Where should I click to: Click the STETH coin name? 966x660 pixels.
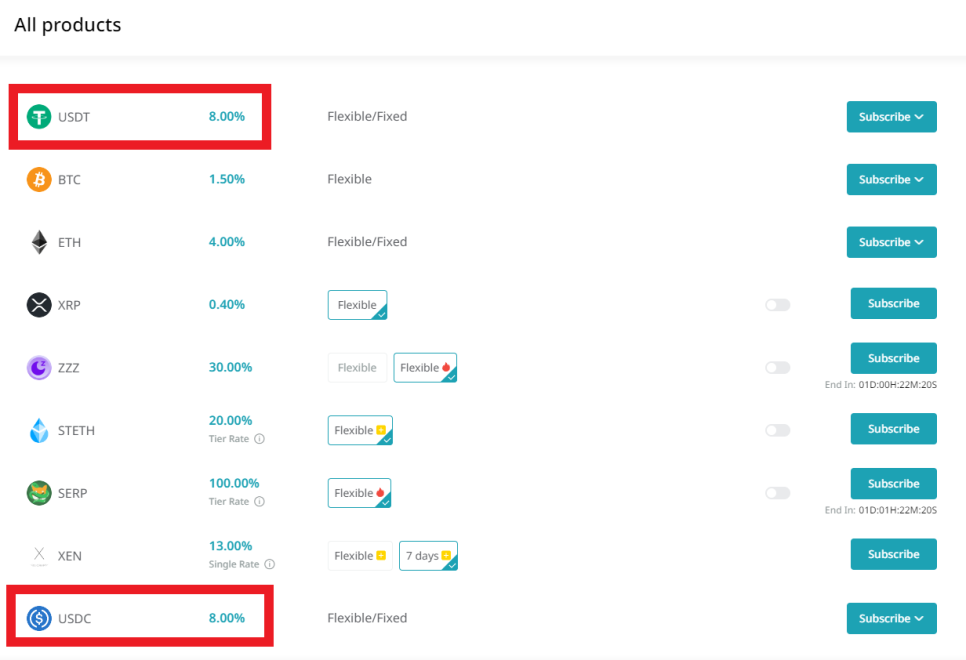click(x=76, y=431)
